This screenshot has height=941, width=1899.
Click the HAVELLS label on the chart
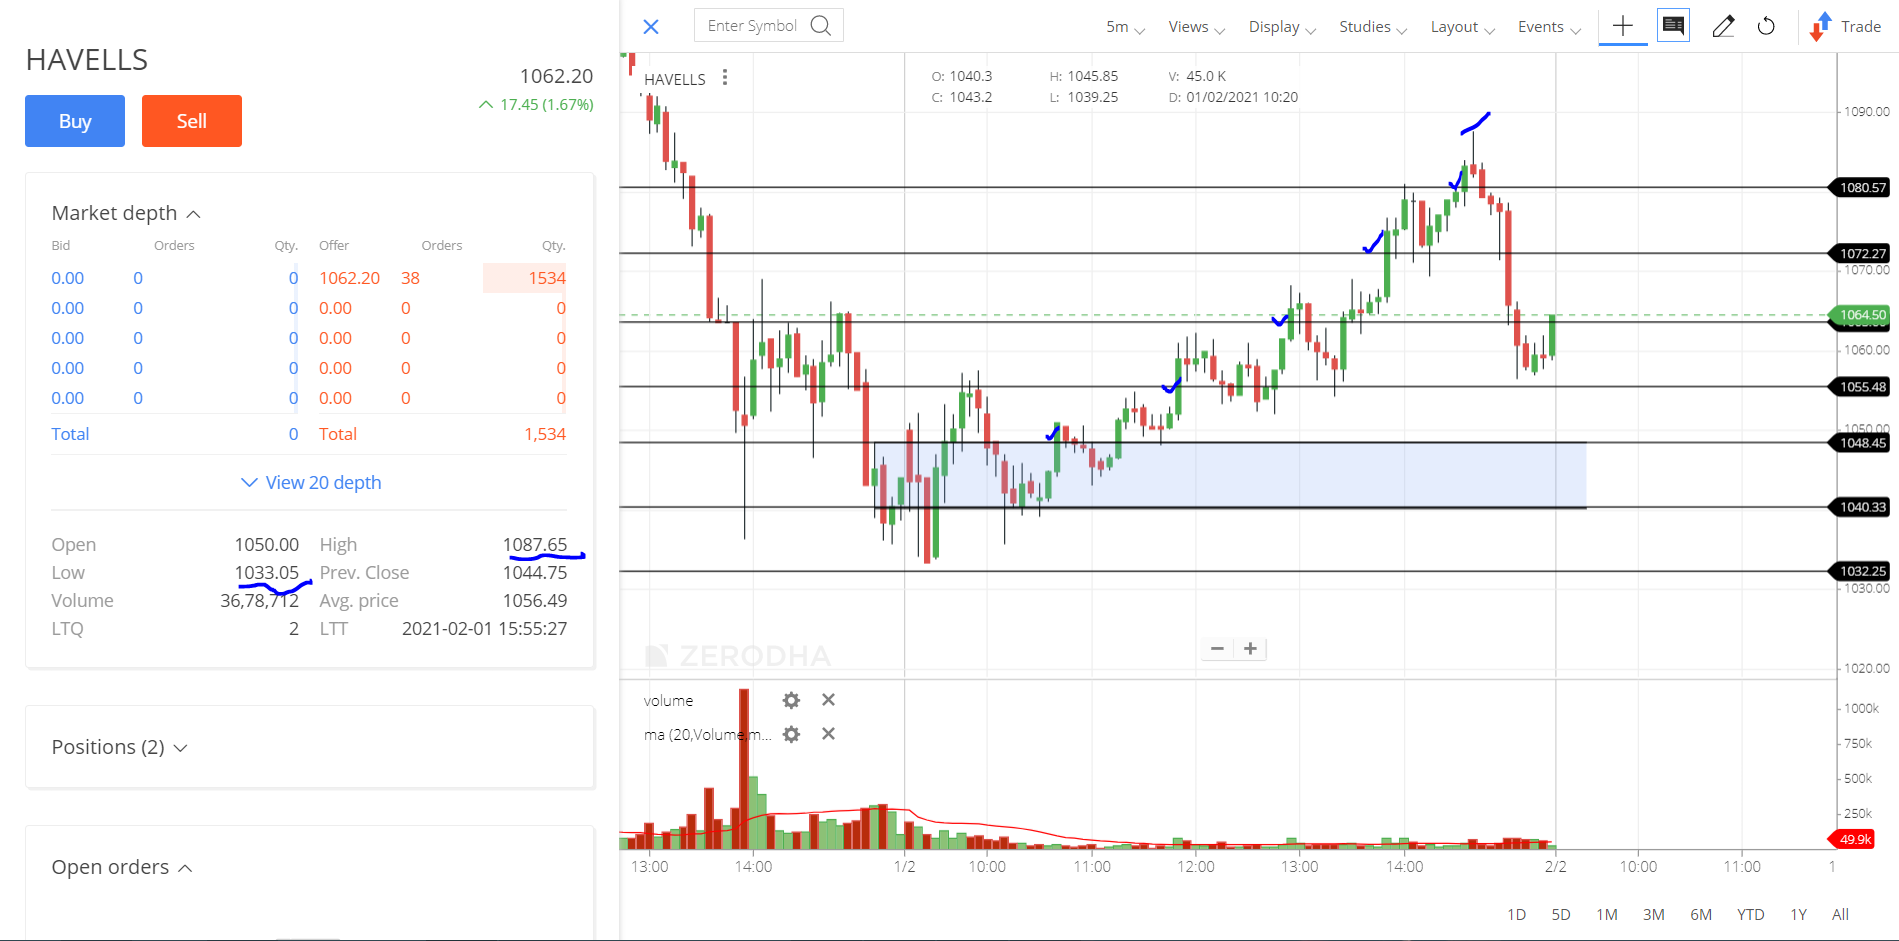(x=675, y=79)
